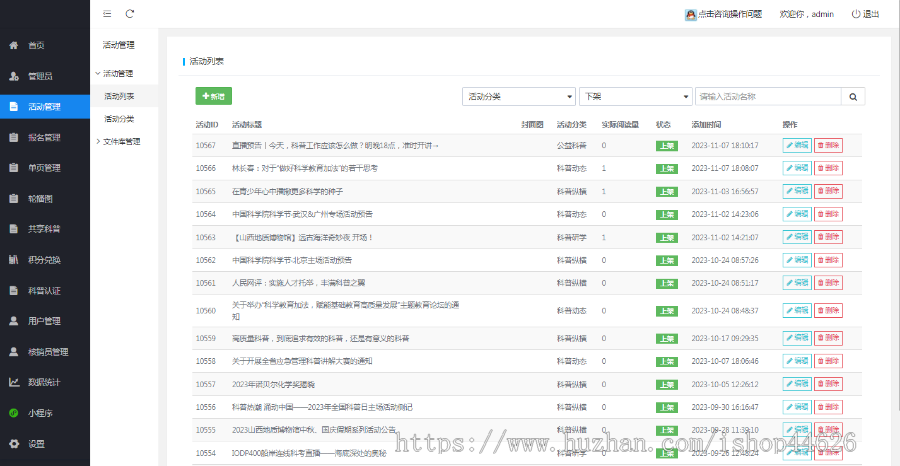Edit activity 10564
The width and height of the screenshot is (900, 466).
click(x=797, y=214)
